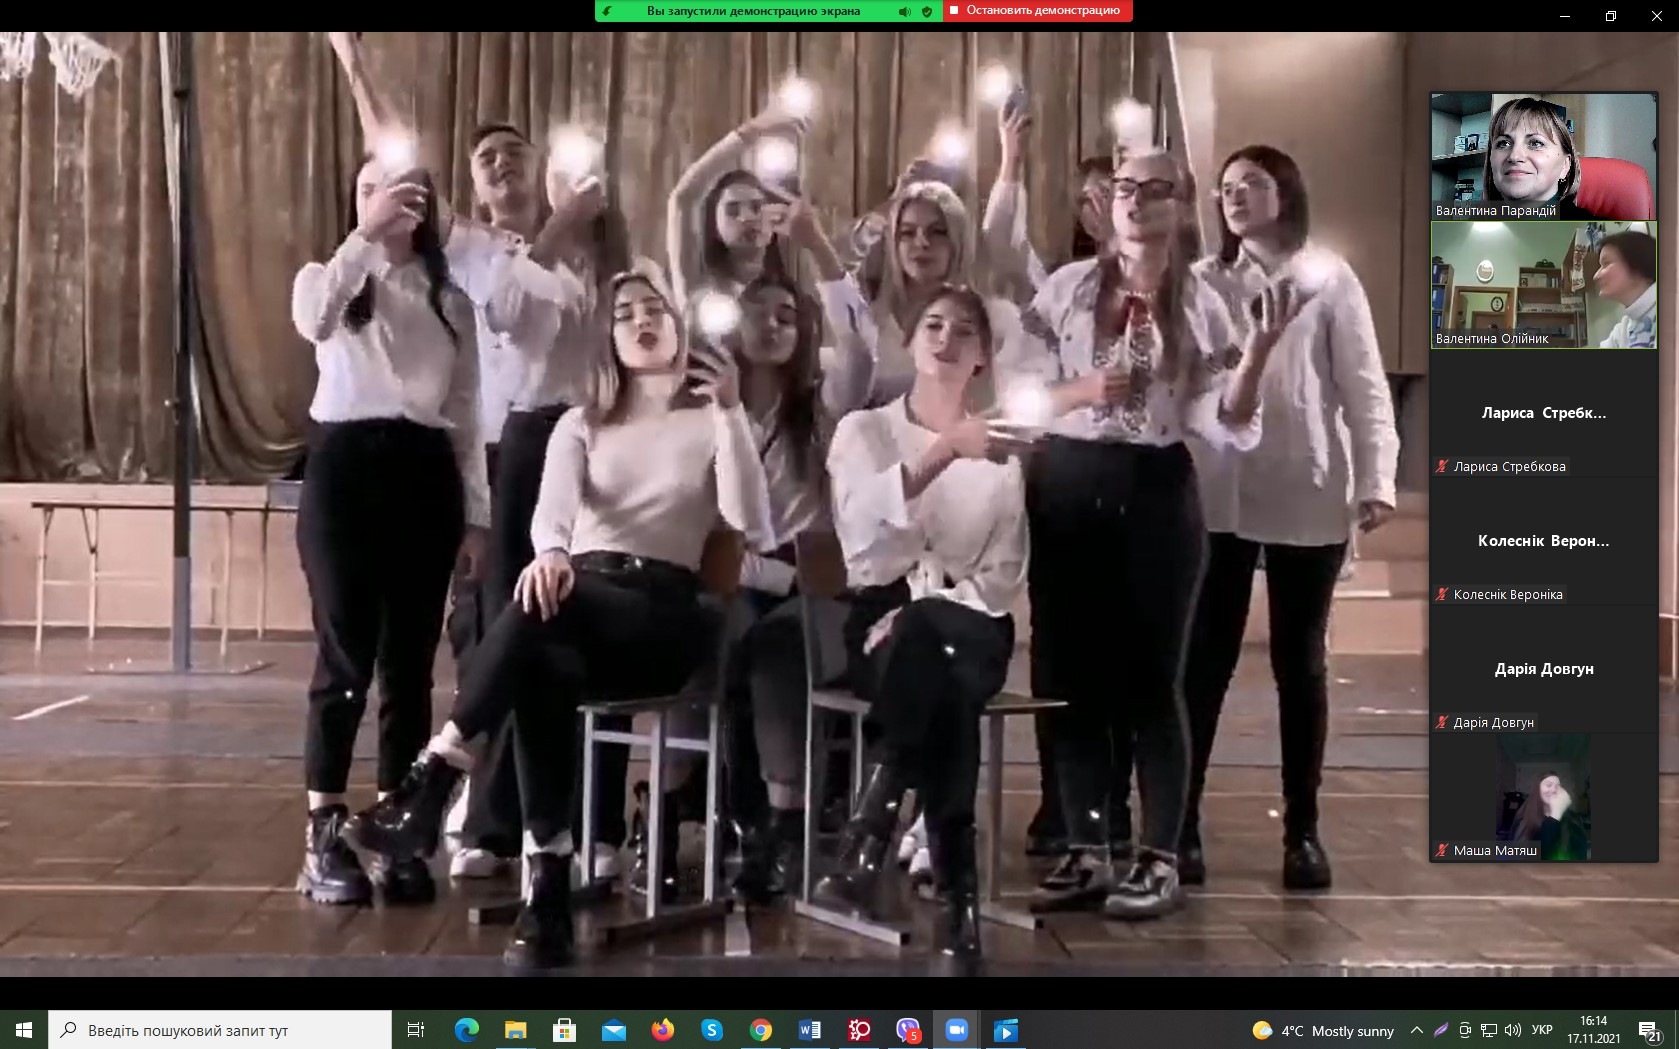The height and width of the screenshot is (1049, 1679).
Task: Click the muted microphone icon for Дарія Довгун
Action: (1442, 722)
